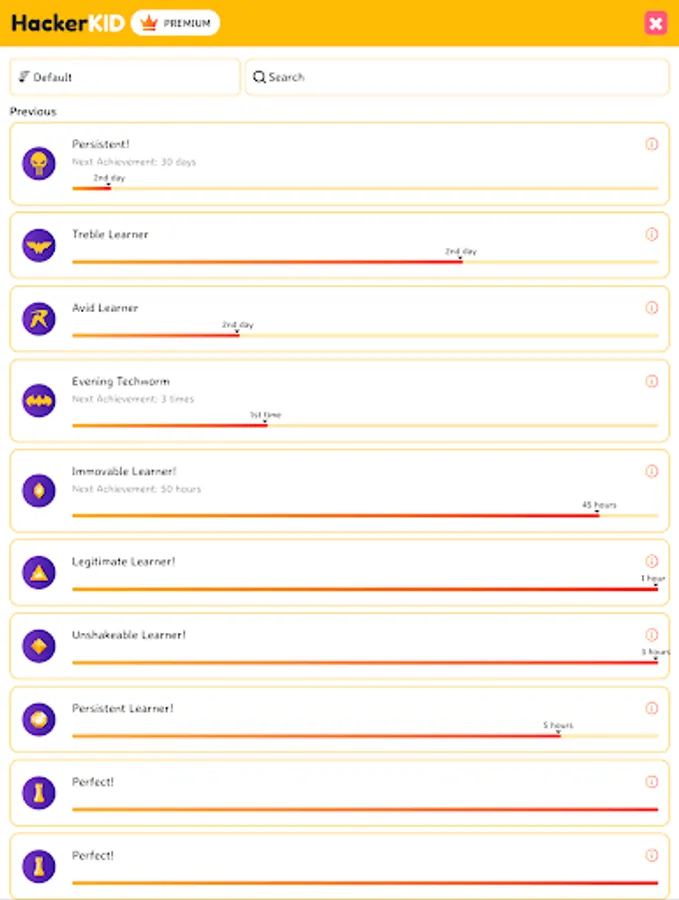Image resolution: width=679 pixels, height=900 pixels.
Task: View info for Evening Techworm achievement
Action: [652, 381]
